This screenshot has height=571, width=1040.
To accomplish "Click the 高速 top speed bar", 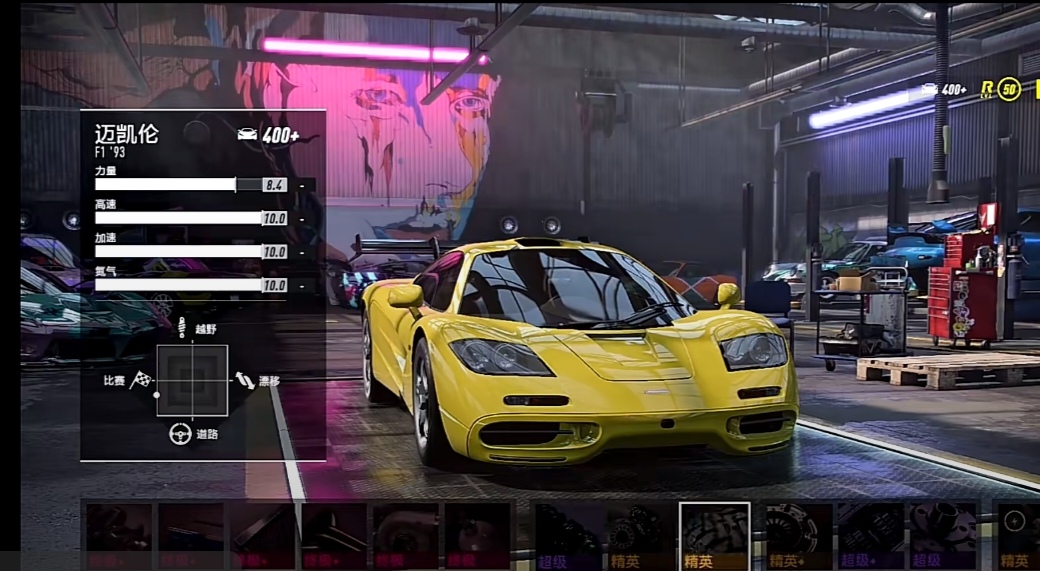I will pyautogui.click(x=191, y=218).
